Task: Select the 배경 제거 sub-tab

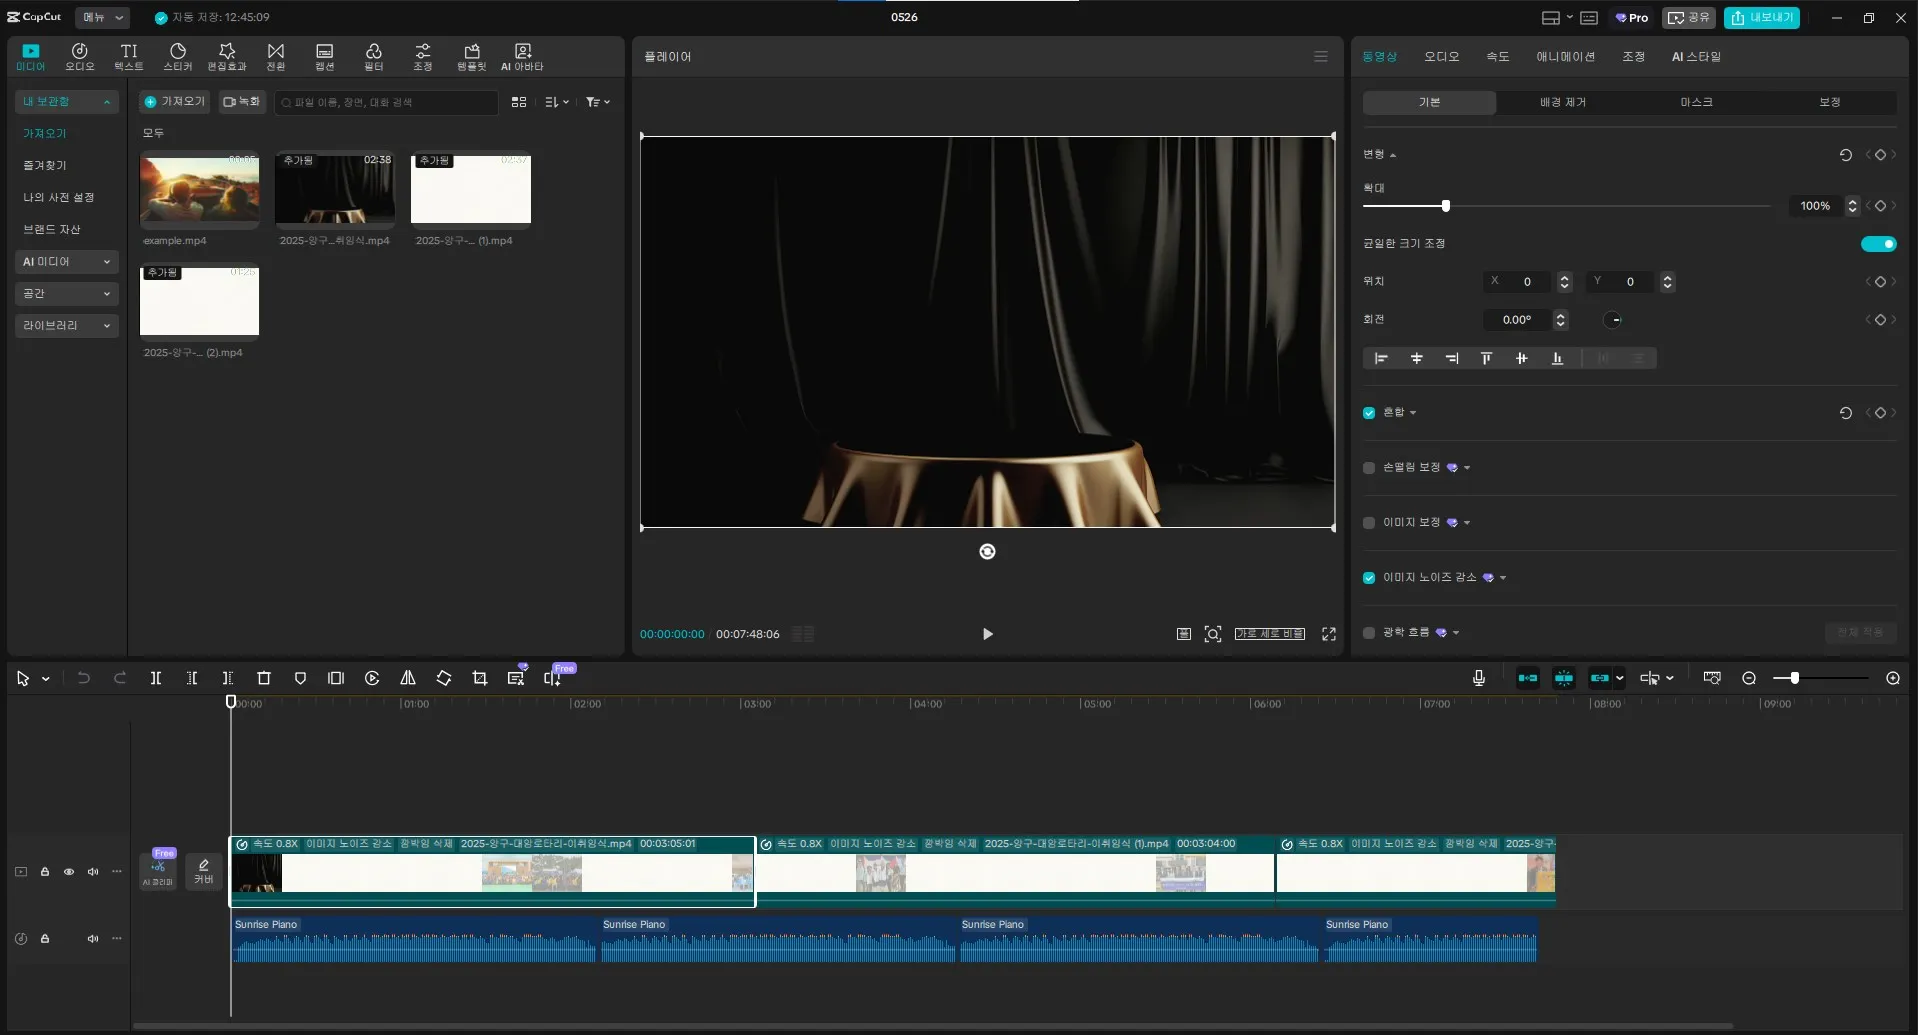Action: point(1563,102)
